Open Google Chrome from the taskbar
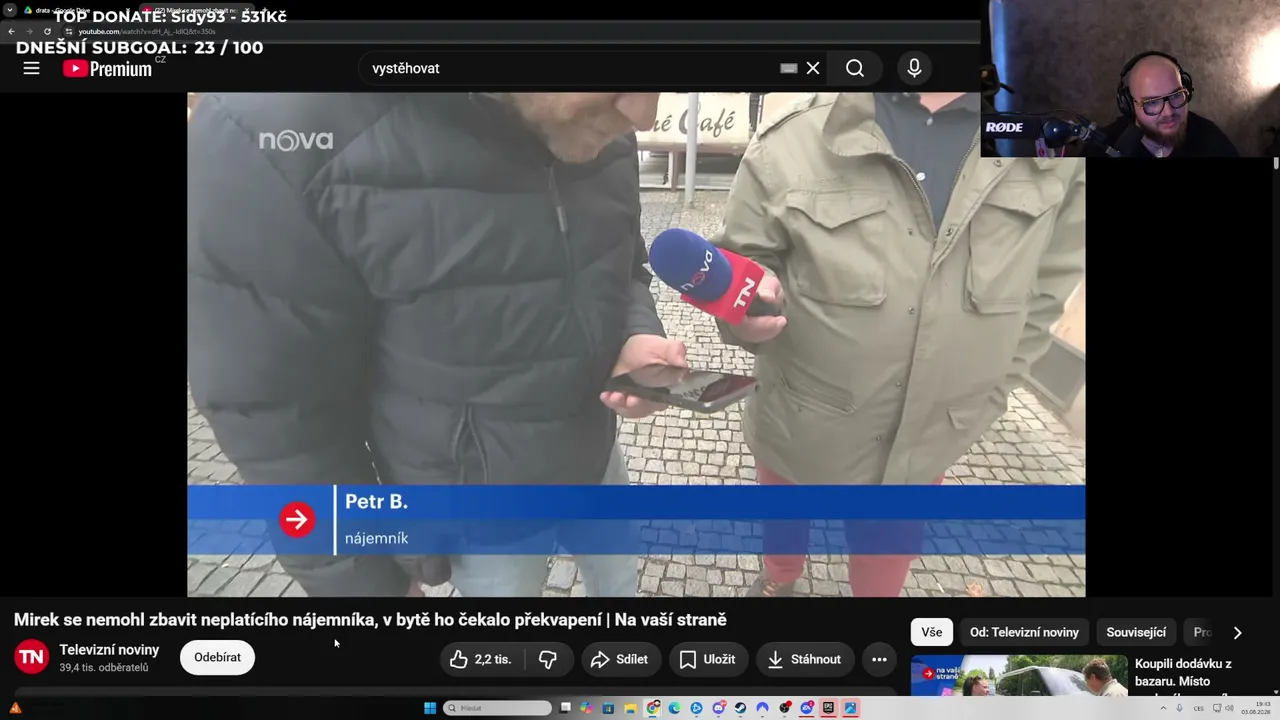1280x720 pixels. 653,708
